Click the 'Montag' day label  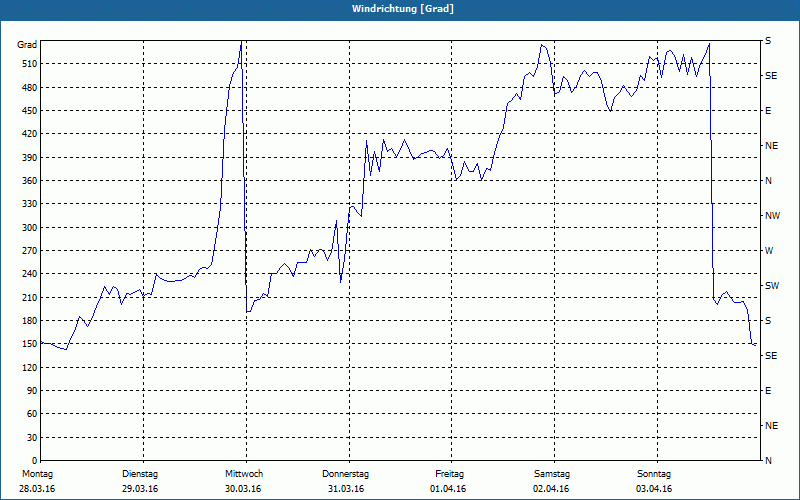pyautogui.click(x=37, y=474)
